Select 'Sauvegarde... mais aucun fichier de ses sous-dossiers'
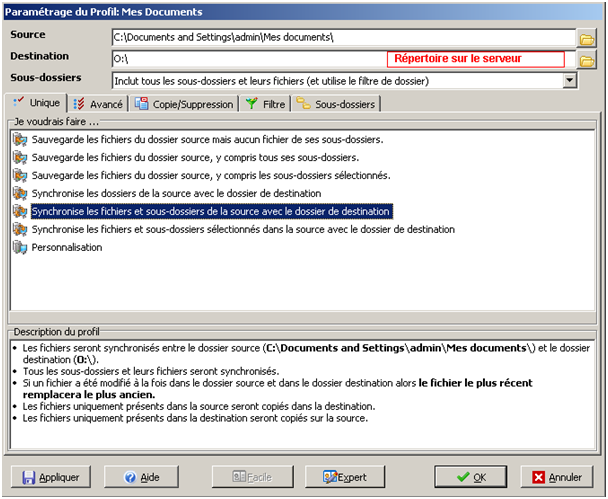Image resolution: width=608 pixels, height=499 pixels. 207,140
